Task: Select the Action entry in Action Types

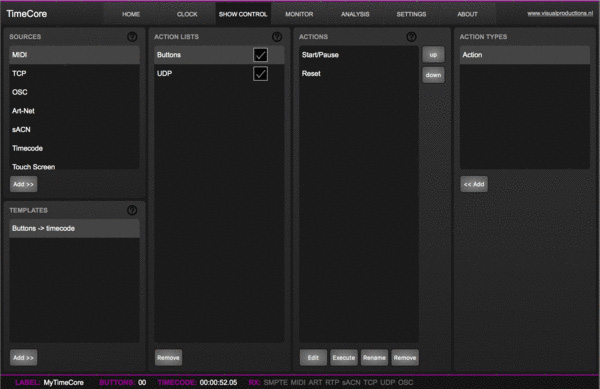Action: coord(525,55)
